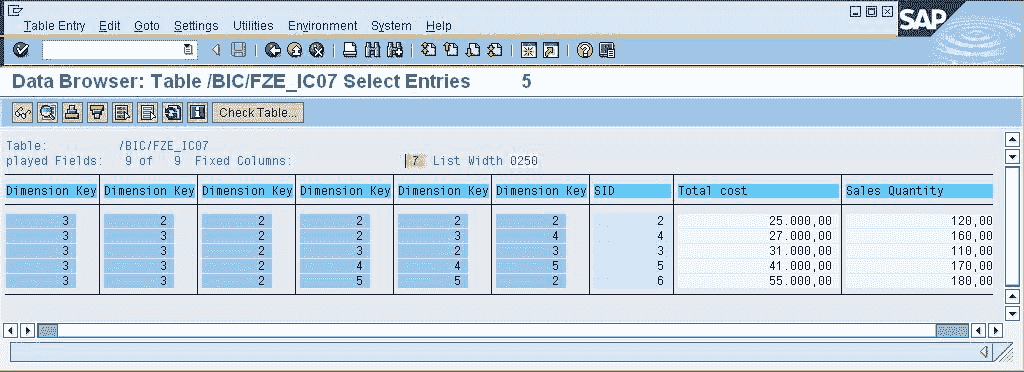This screenshot has width=1024, height=372.
Task: Click the green Back arrow icon
Action: [272, 50]
